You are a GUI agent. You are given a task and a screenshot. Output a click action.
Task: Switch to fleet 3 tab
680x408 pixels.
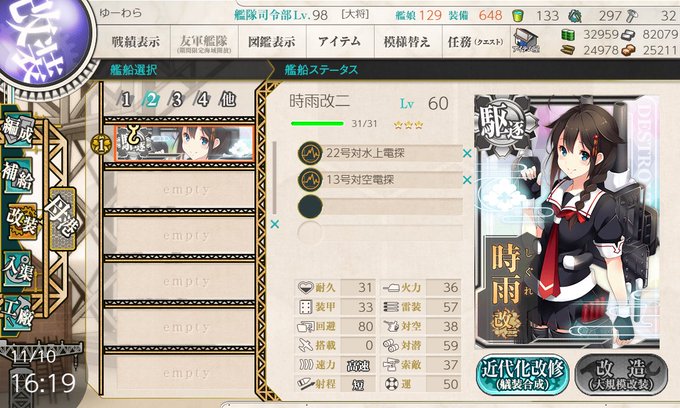click(177, 100)
